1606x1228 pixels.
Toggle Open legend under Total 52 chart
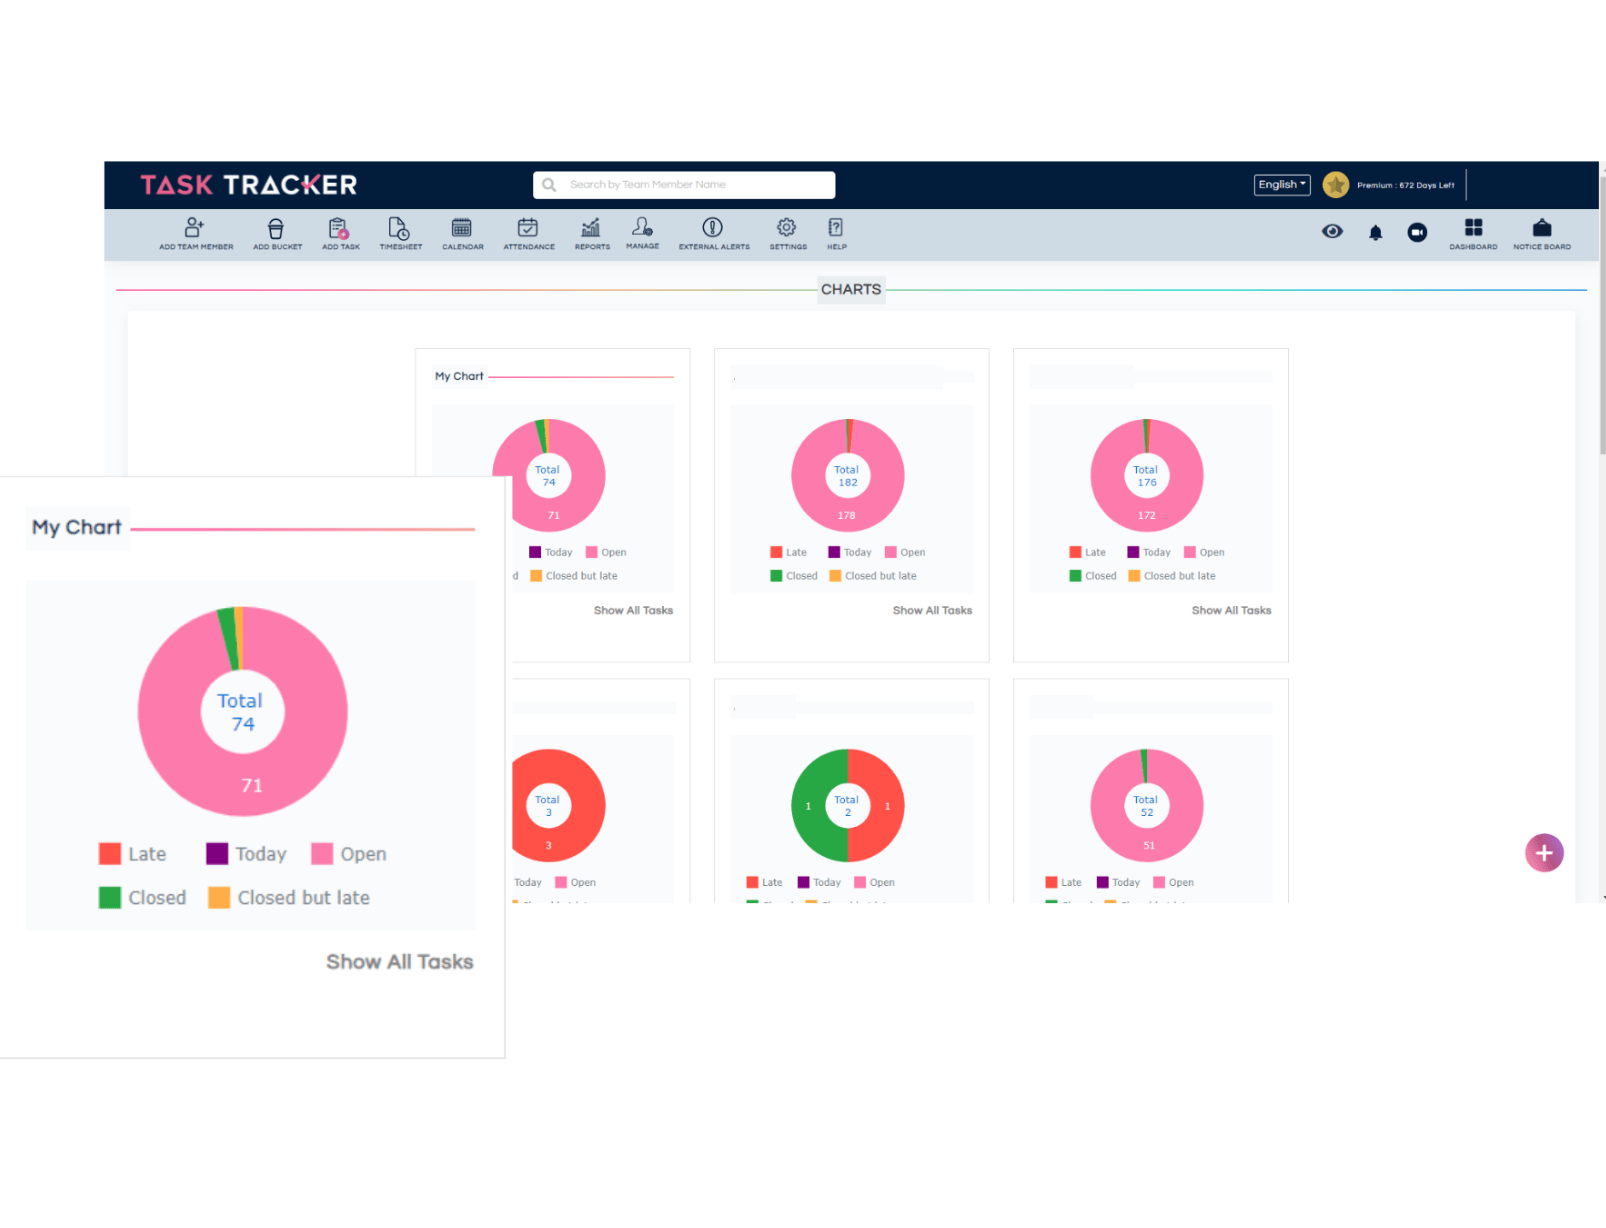(1173, 882)
